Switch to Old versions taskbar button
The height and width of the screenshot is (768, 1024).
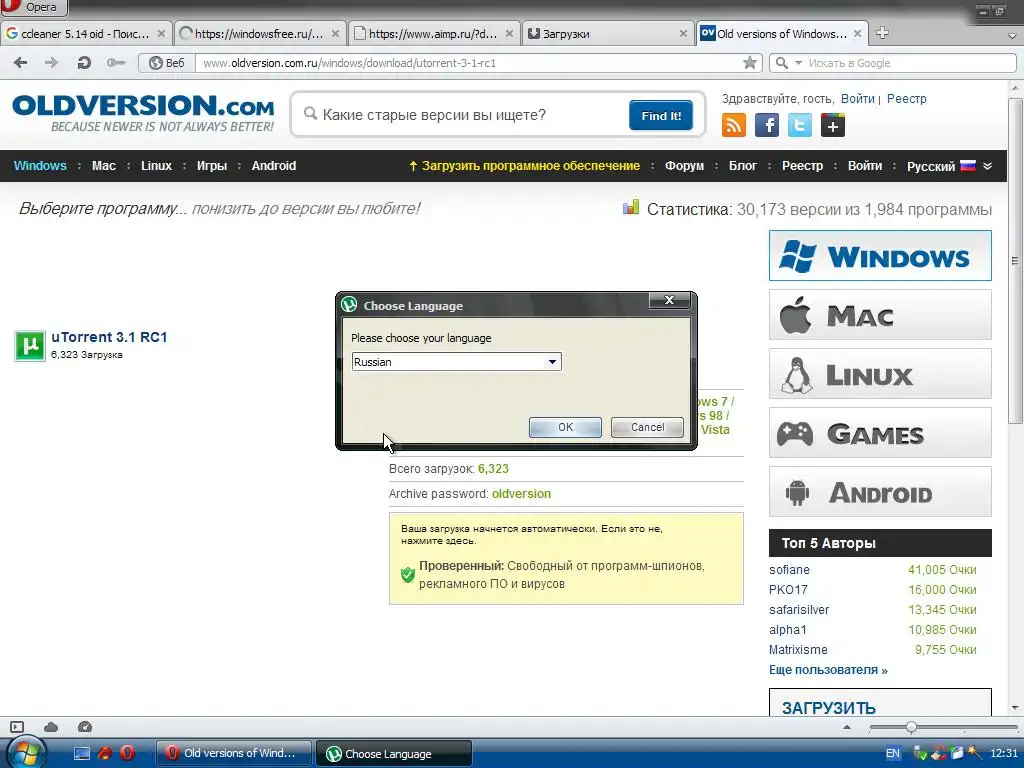[x=234, y=753]
